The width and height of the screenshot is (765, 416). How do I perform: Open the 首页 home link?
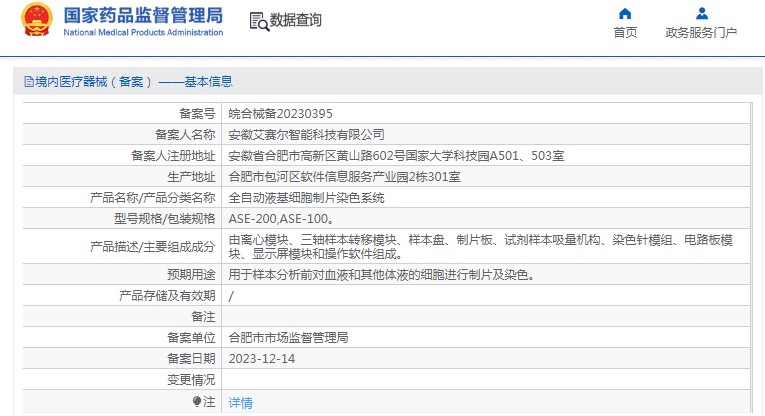point(625,33)
